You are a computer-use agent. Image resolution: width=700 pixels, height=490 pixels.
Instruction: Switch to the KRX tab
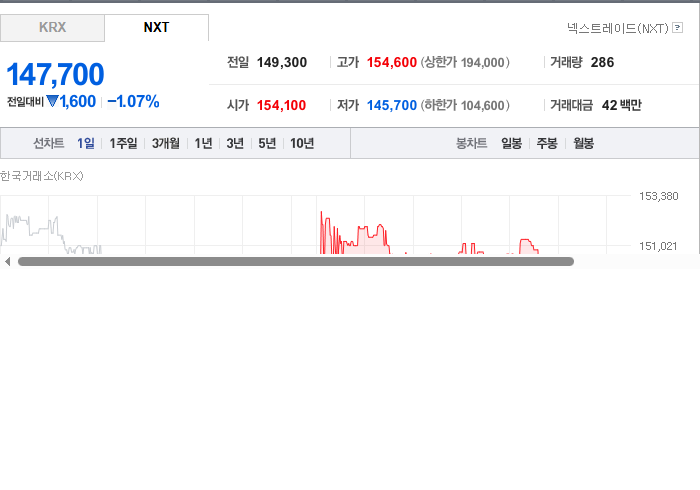[52, 28]
